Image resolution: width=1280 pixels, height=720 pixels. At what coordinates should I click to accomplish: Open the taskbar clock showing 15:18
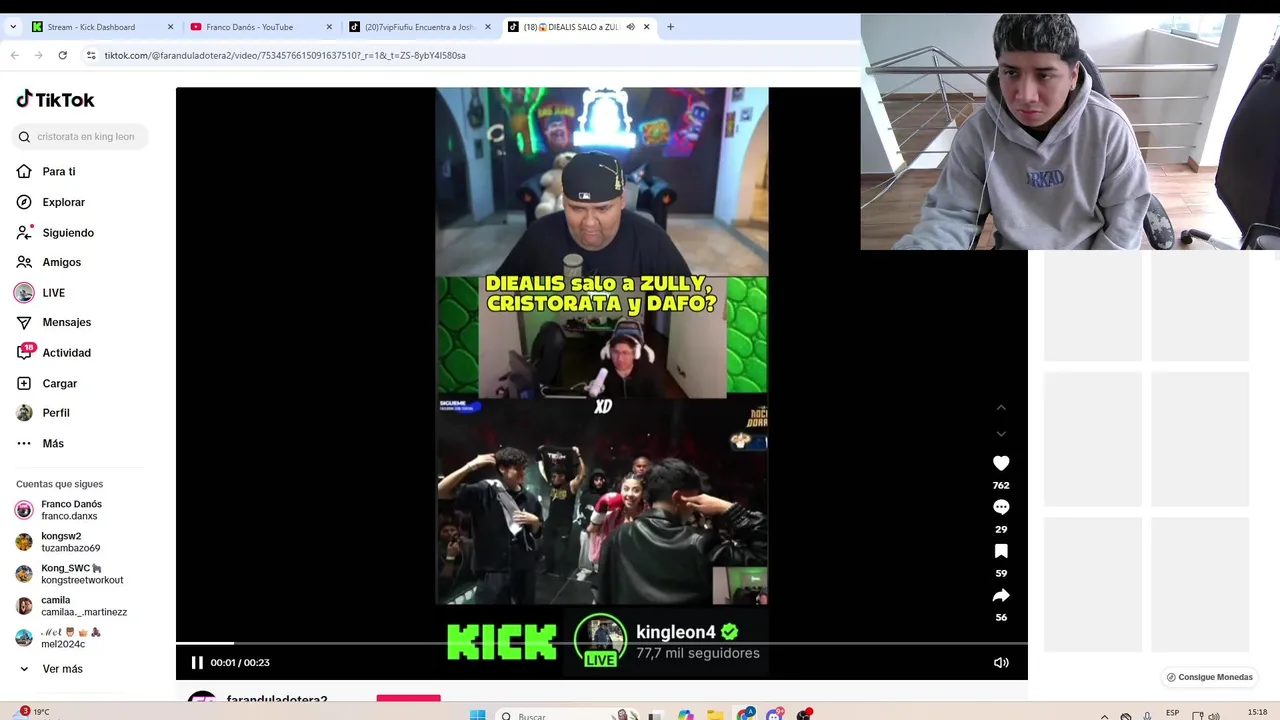click(1257, 713)
